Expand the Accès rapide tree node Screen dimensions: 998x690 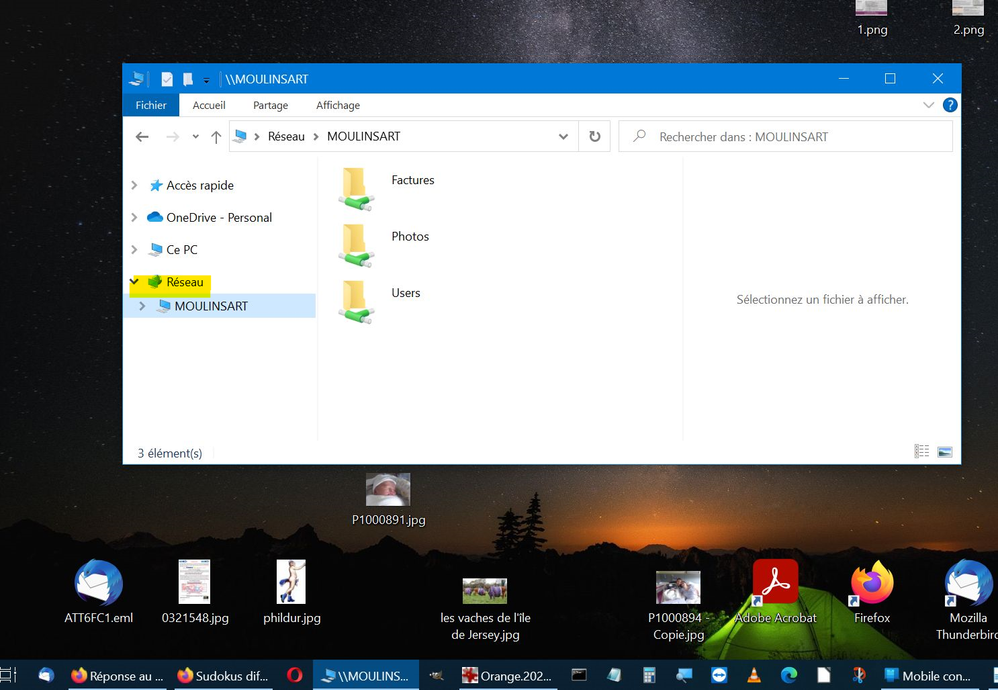click(x=135, y=185)
